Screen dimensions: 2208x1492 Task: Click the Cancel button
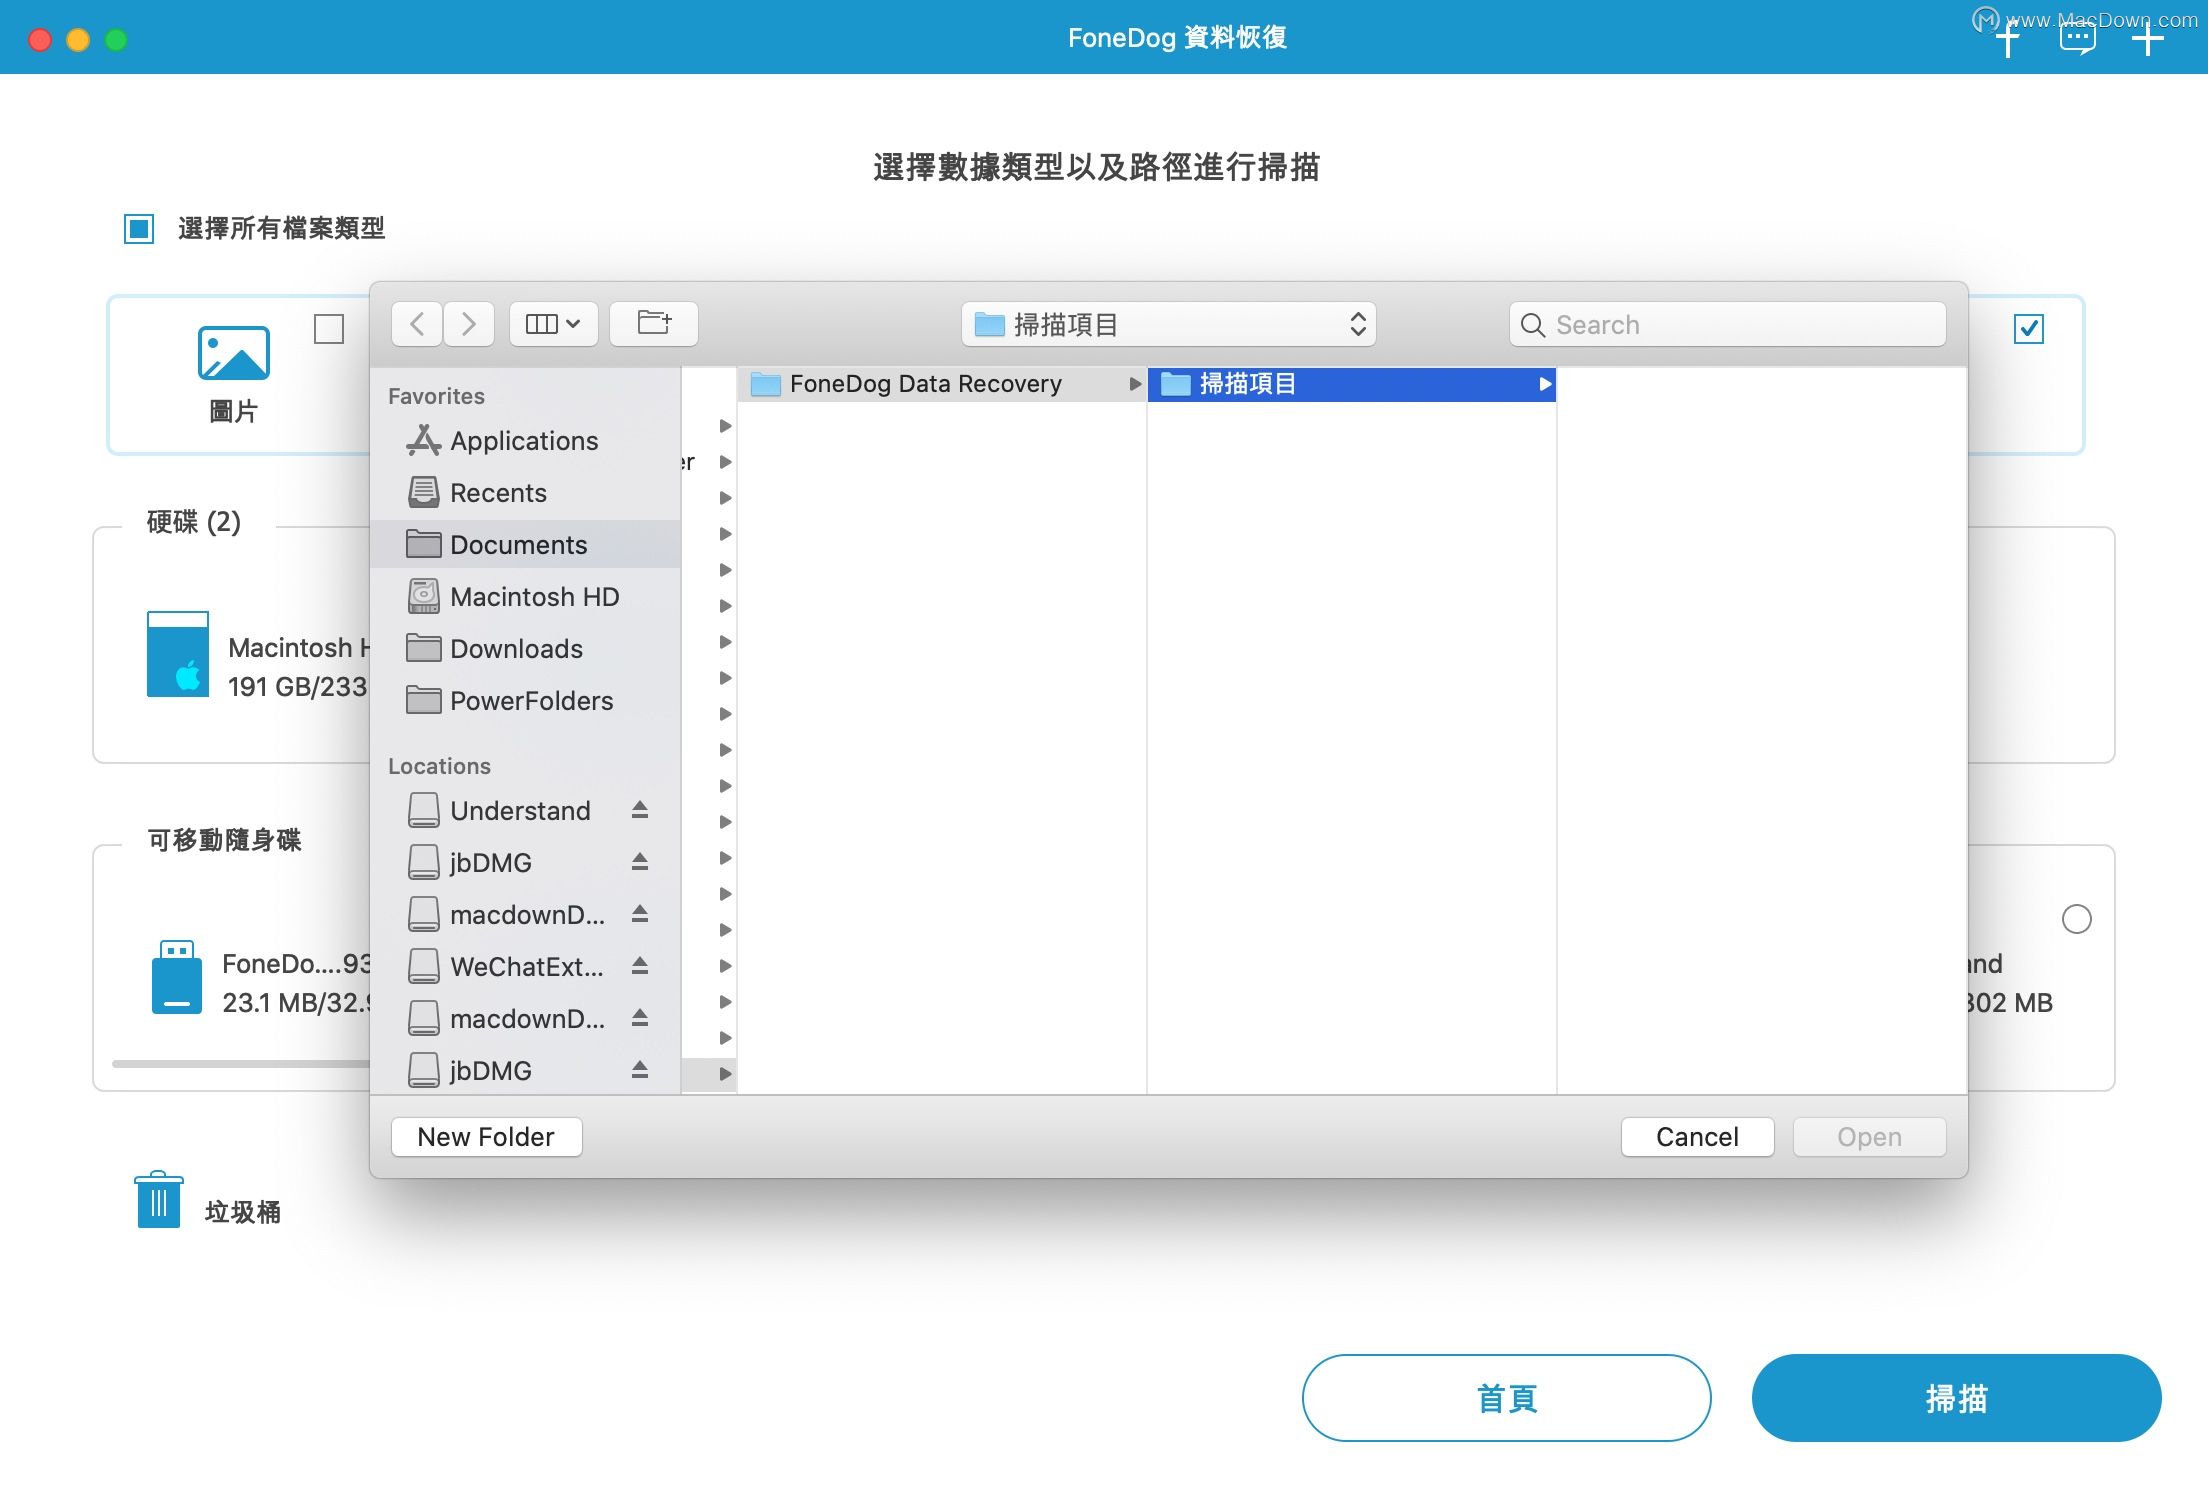pos(1697,1136)
